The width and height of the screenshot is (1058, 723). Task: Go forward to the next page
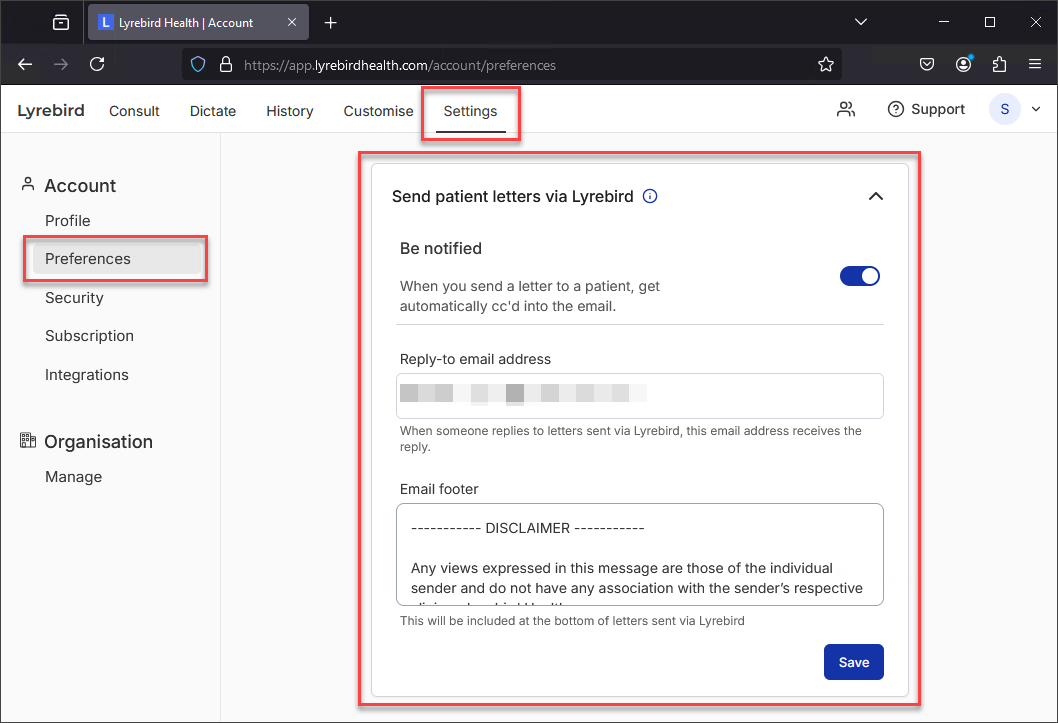(x=61, y=64)
